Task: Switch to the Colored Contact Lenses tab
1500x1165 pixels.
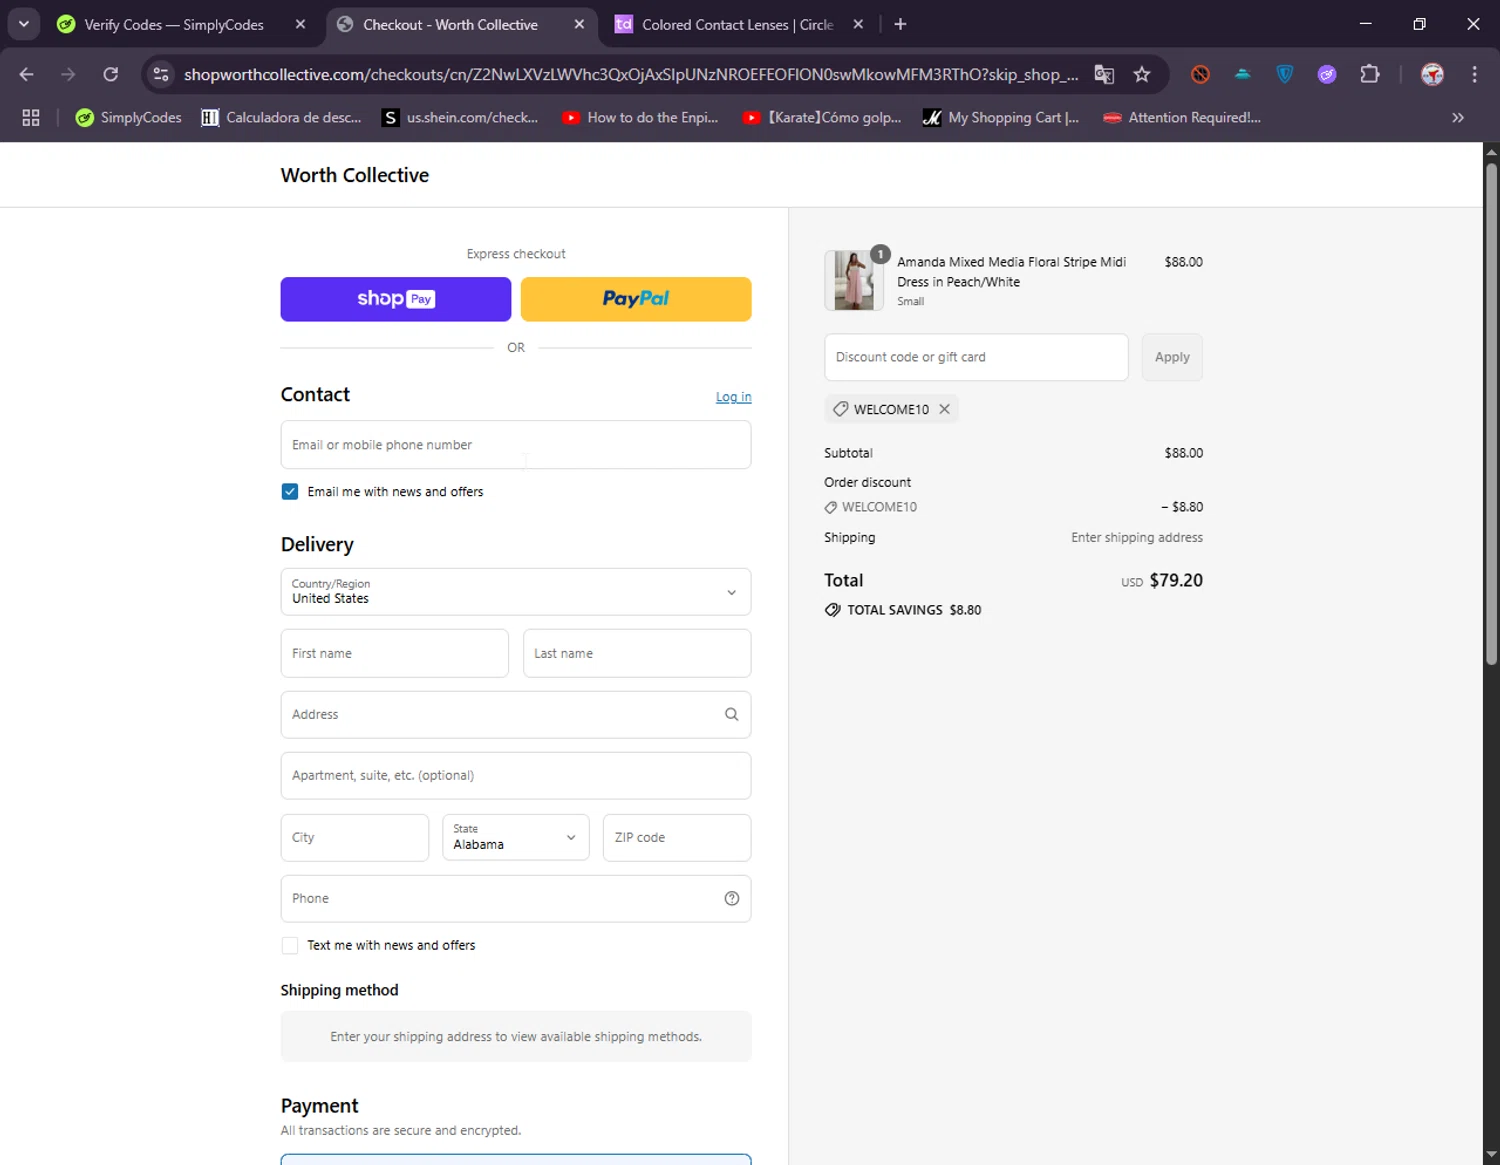Action: click(x=737, y=25)
